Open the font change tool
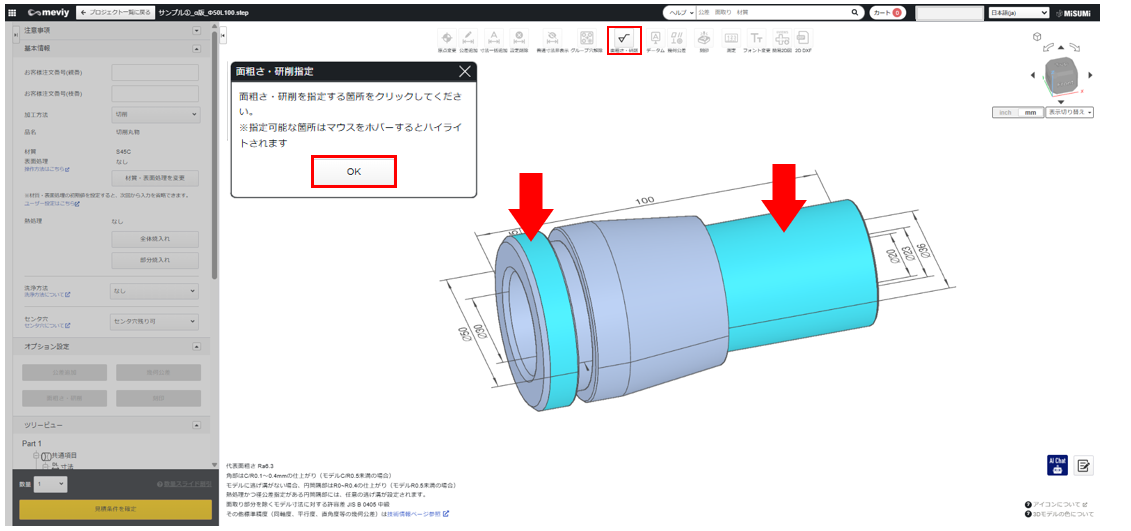The image size is (1131, 531). point(756,40)
